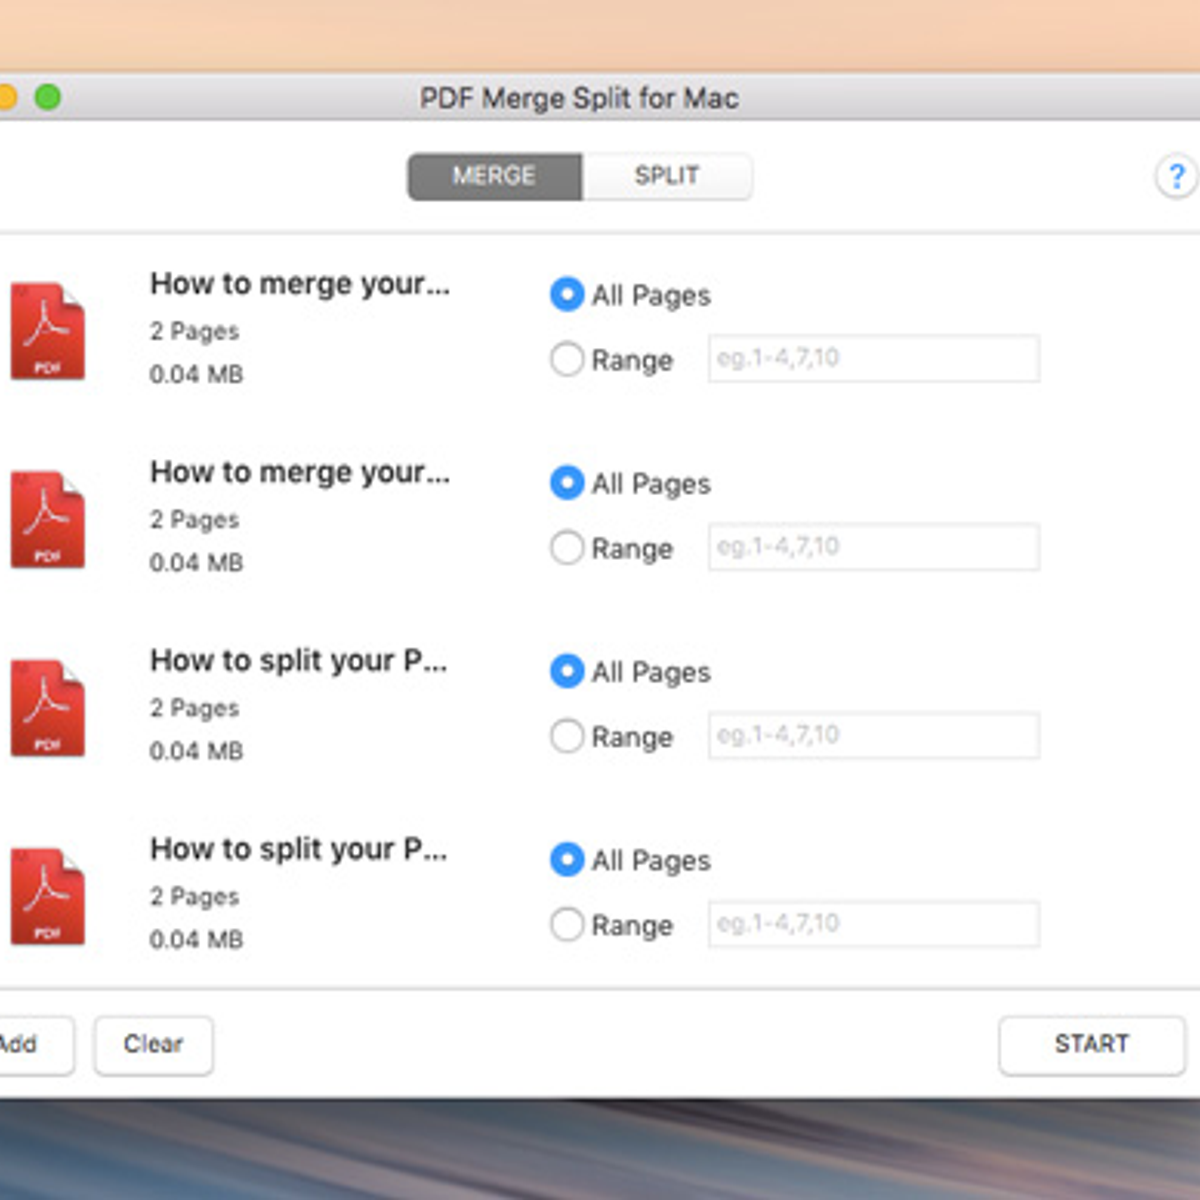Click the second PDF file icon
Image resolution: width=1200 pixels, height=1200 pixels.
point(47,520)
